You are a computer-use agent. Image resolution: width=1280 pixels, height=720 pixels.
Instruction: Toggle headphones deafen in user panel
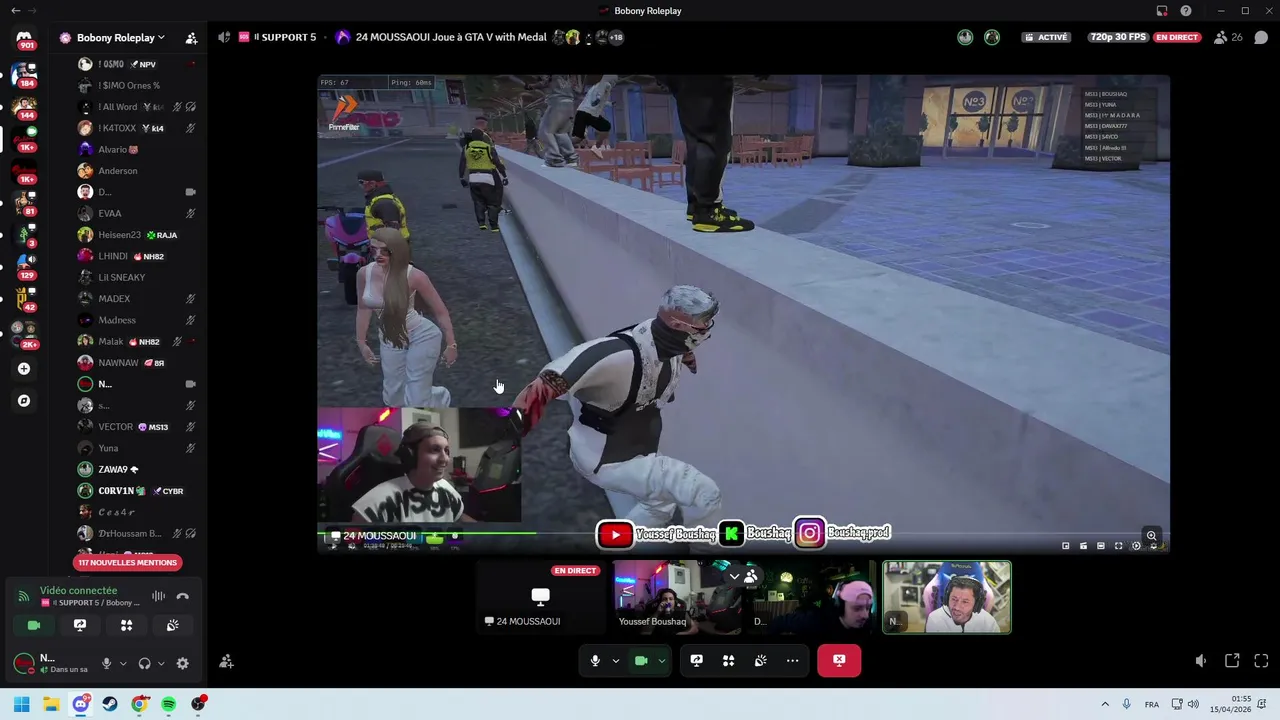144,663
